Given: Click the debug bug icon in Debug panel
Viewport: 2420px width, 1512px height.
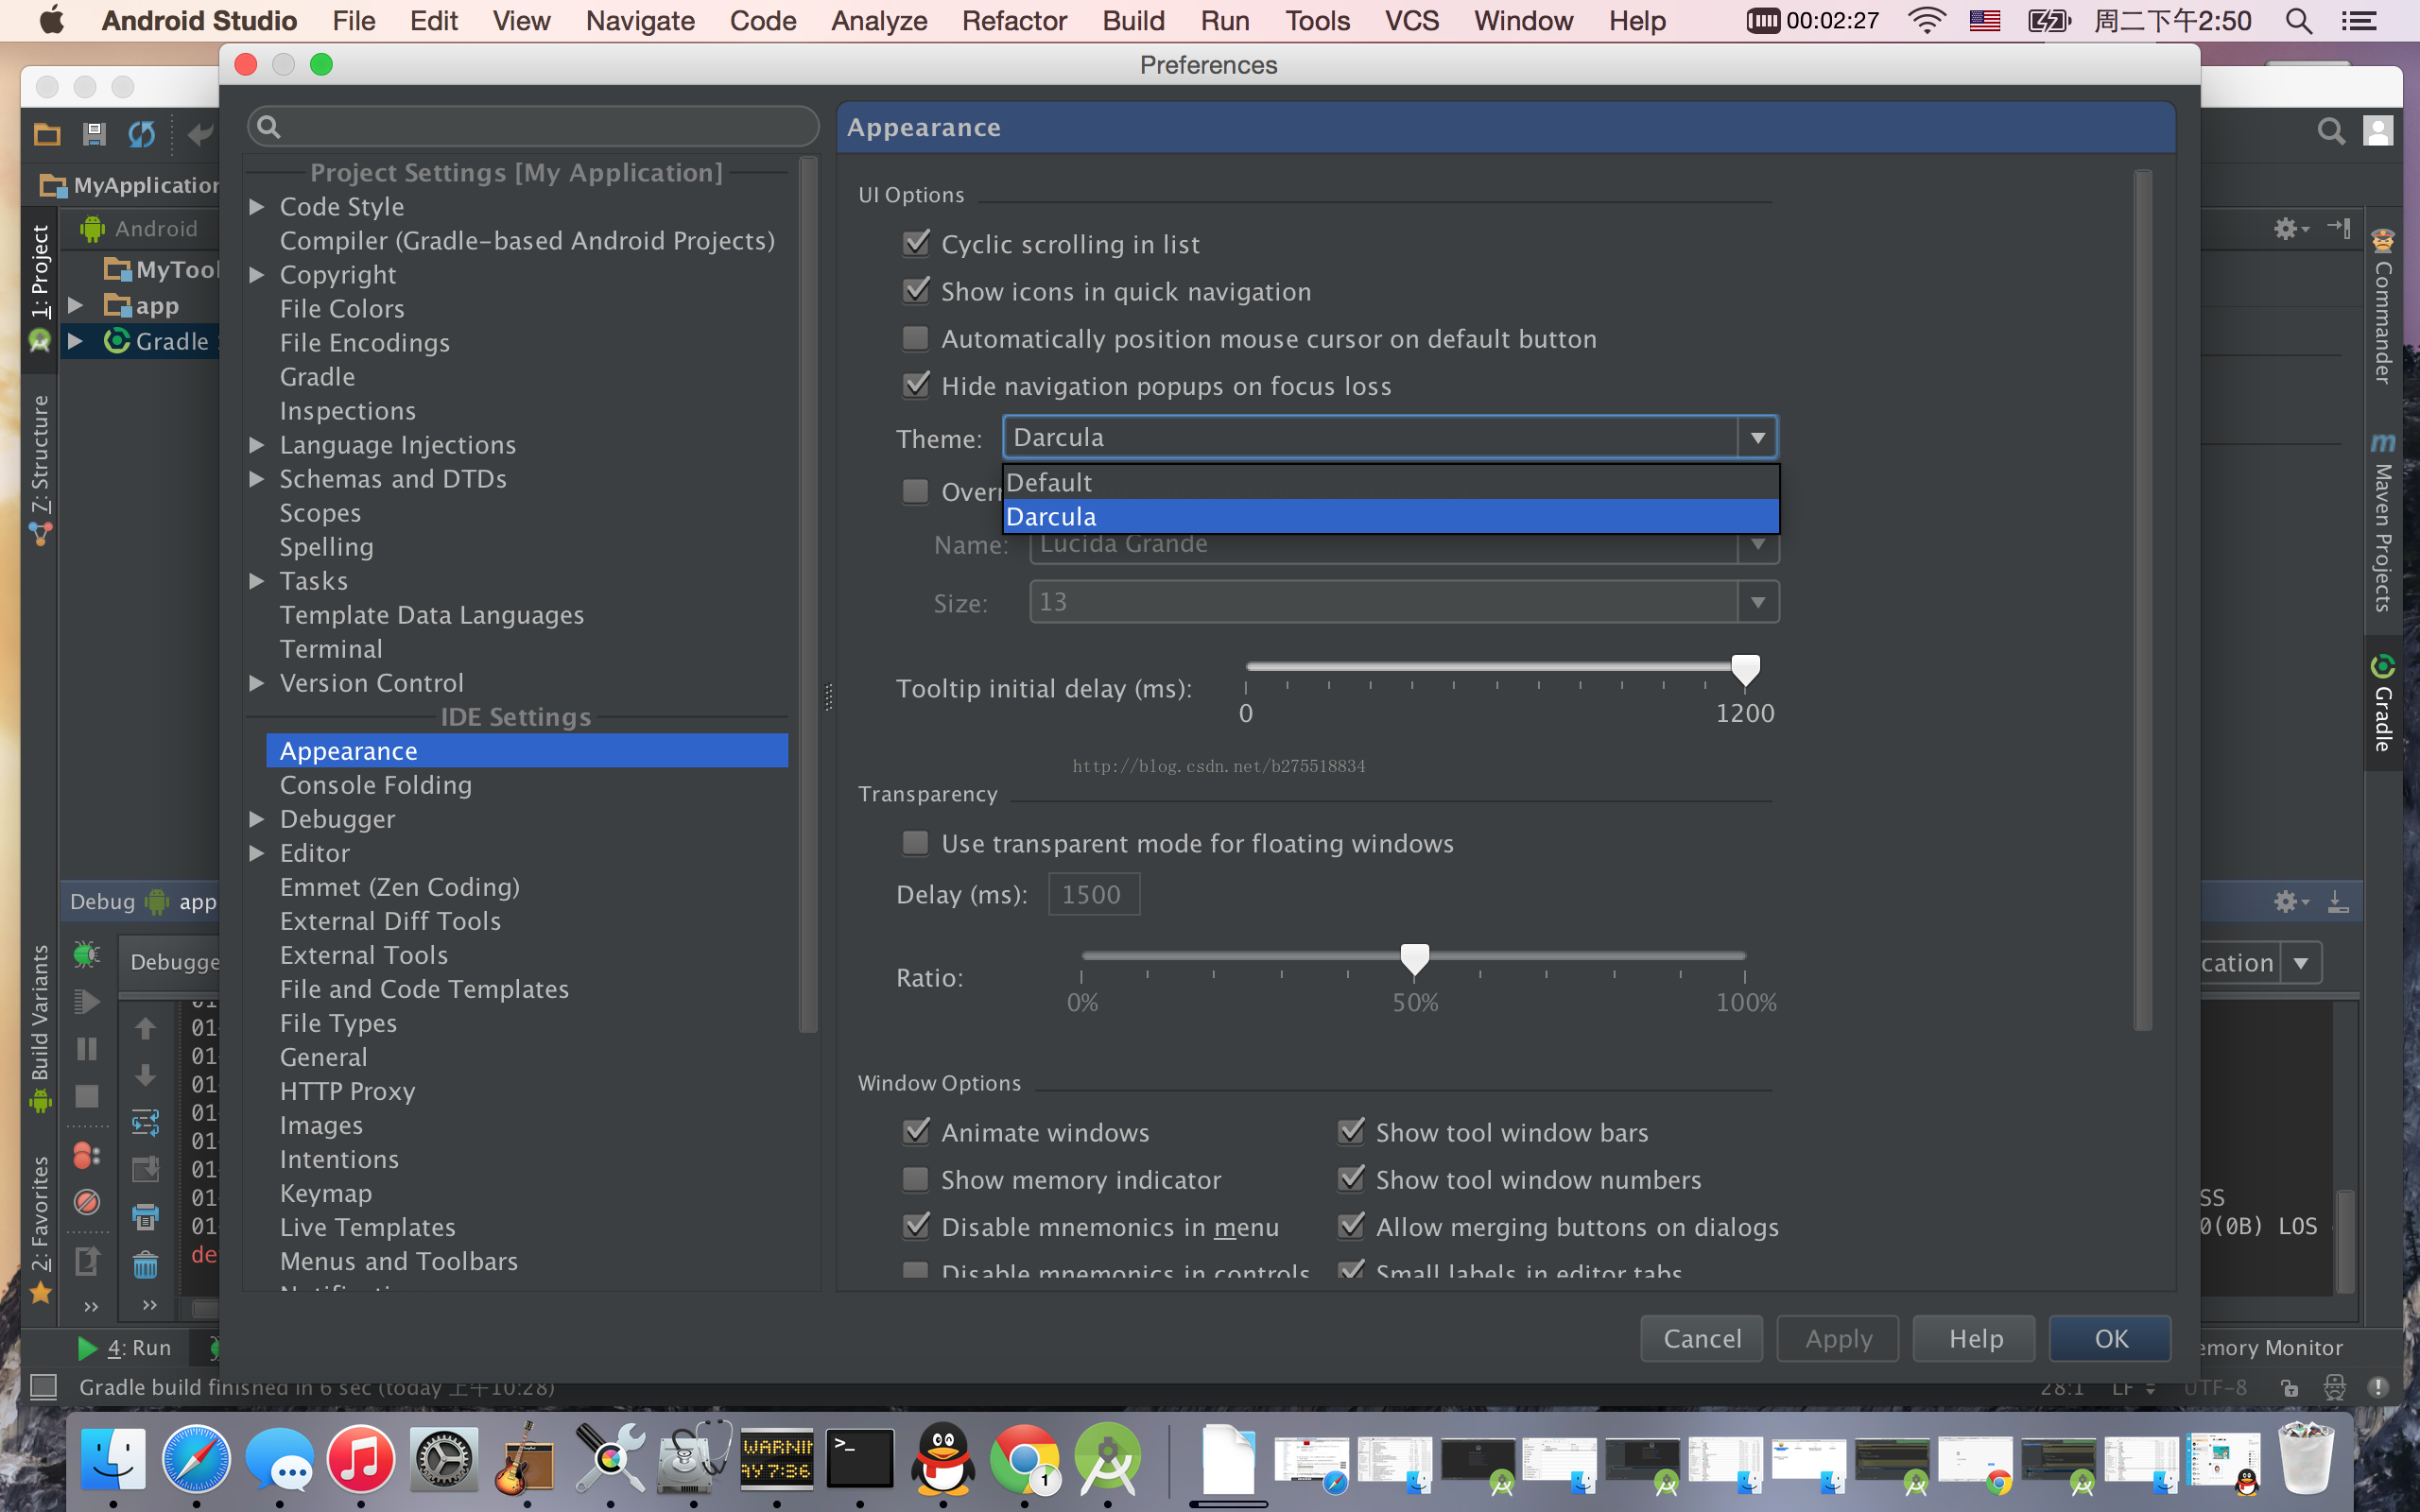Looking at the screenshot, I should [x=86, y=954].
